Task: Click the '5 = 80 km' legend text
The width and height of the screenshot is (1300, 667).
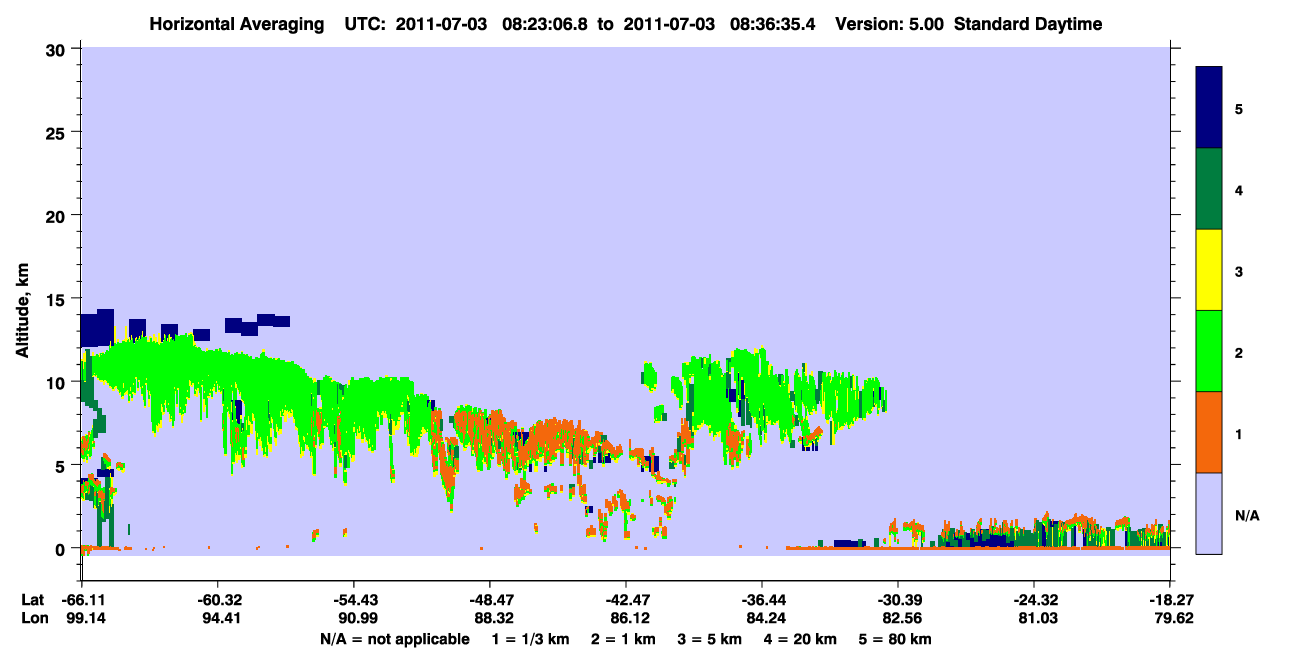Action: tap(894, 639)
